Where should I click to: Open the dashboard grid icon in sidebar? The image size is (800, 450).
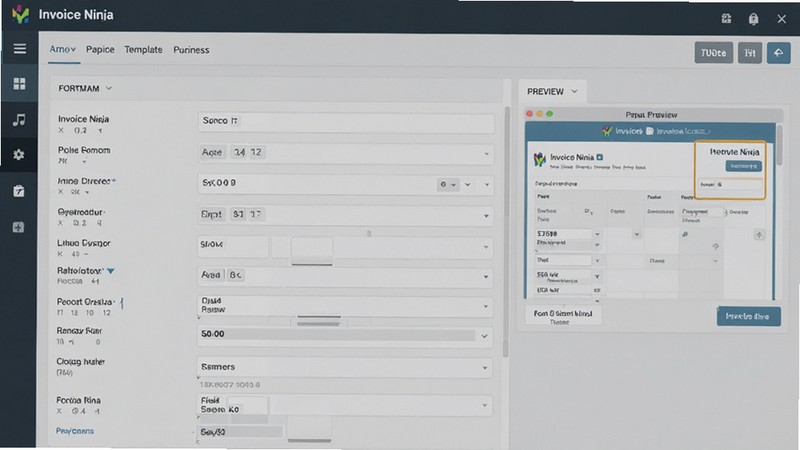19,84
